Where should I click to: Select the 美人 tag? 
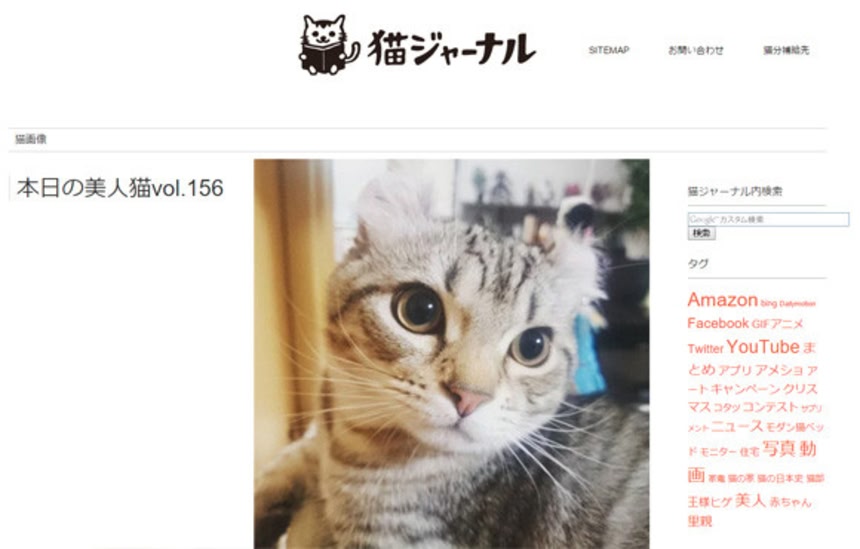pos(750,500)
